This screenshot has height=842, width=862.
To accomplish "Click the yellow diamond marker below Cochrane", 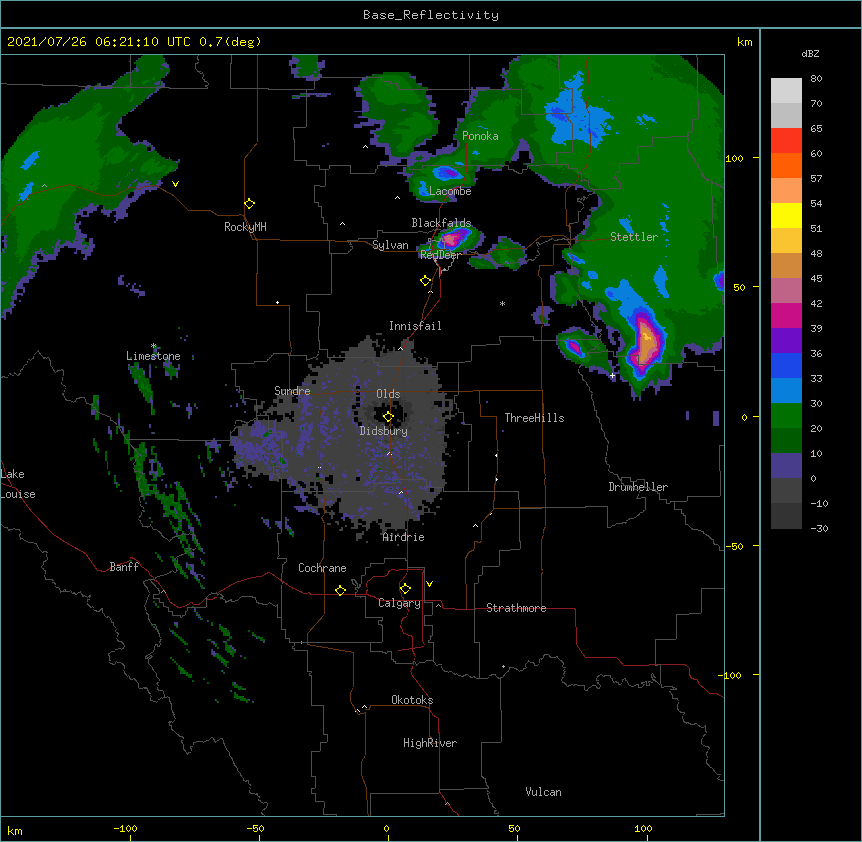I will (340, 590).
